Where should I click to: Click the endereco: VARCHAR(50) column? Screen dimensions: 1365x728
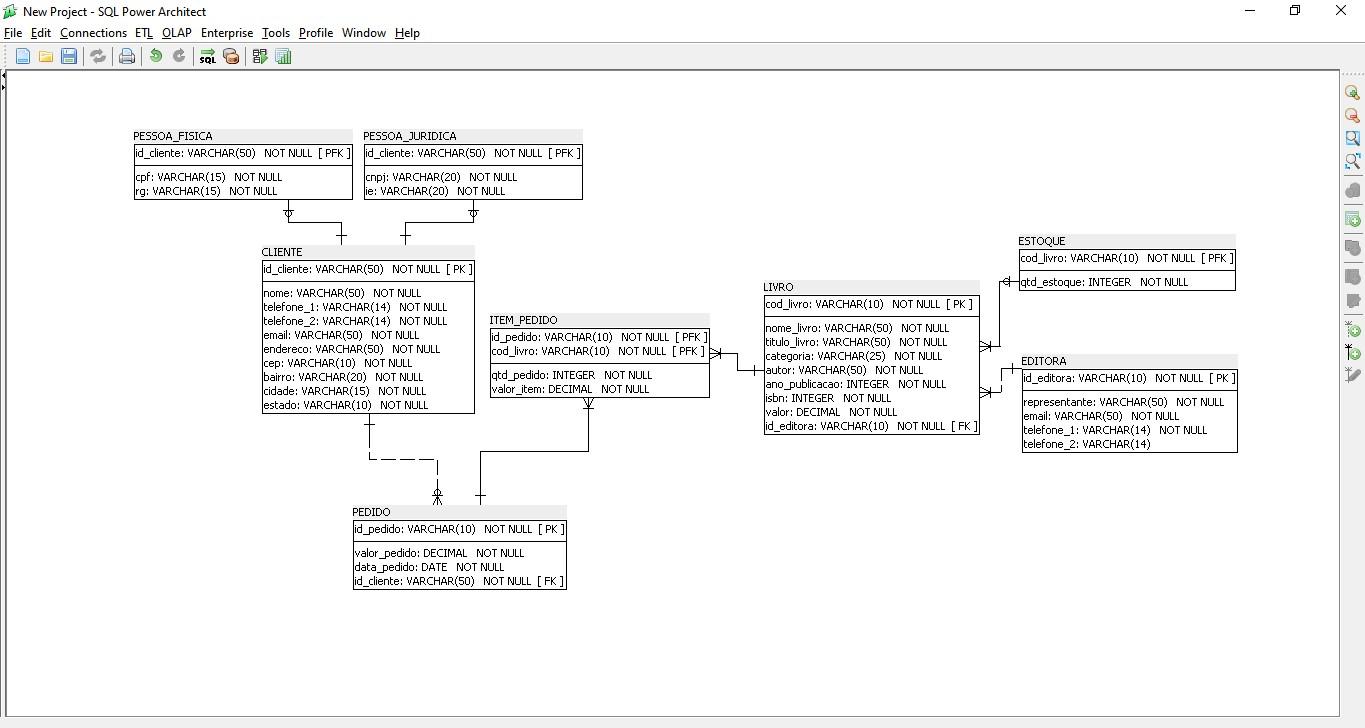point(352,349)
